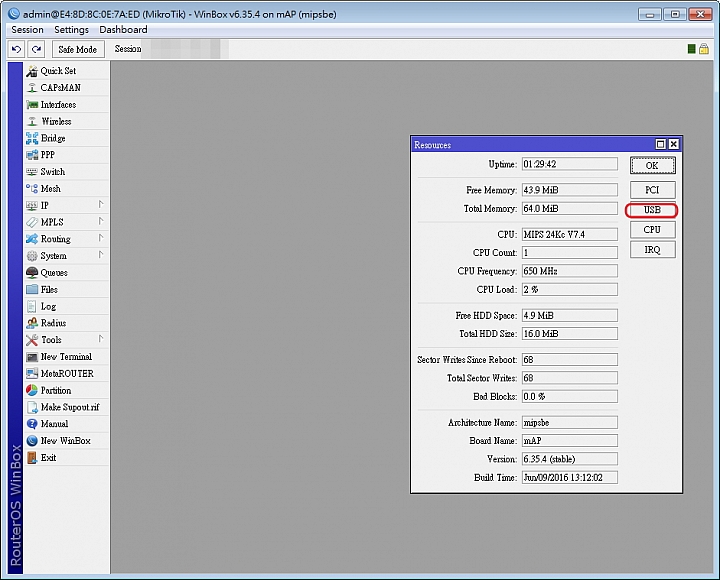The height and width of the screenshot is (580, 720).
Task: Toggle Safe Mode button
Action: point(77,49)
